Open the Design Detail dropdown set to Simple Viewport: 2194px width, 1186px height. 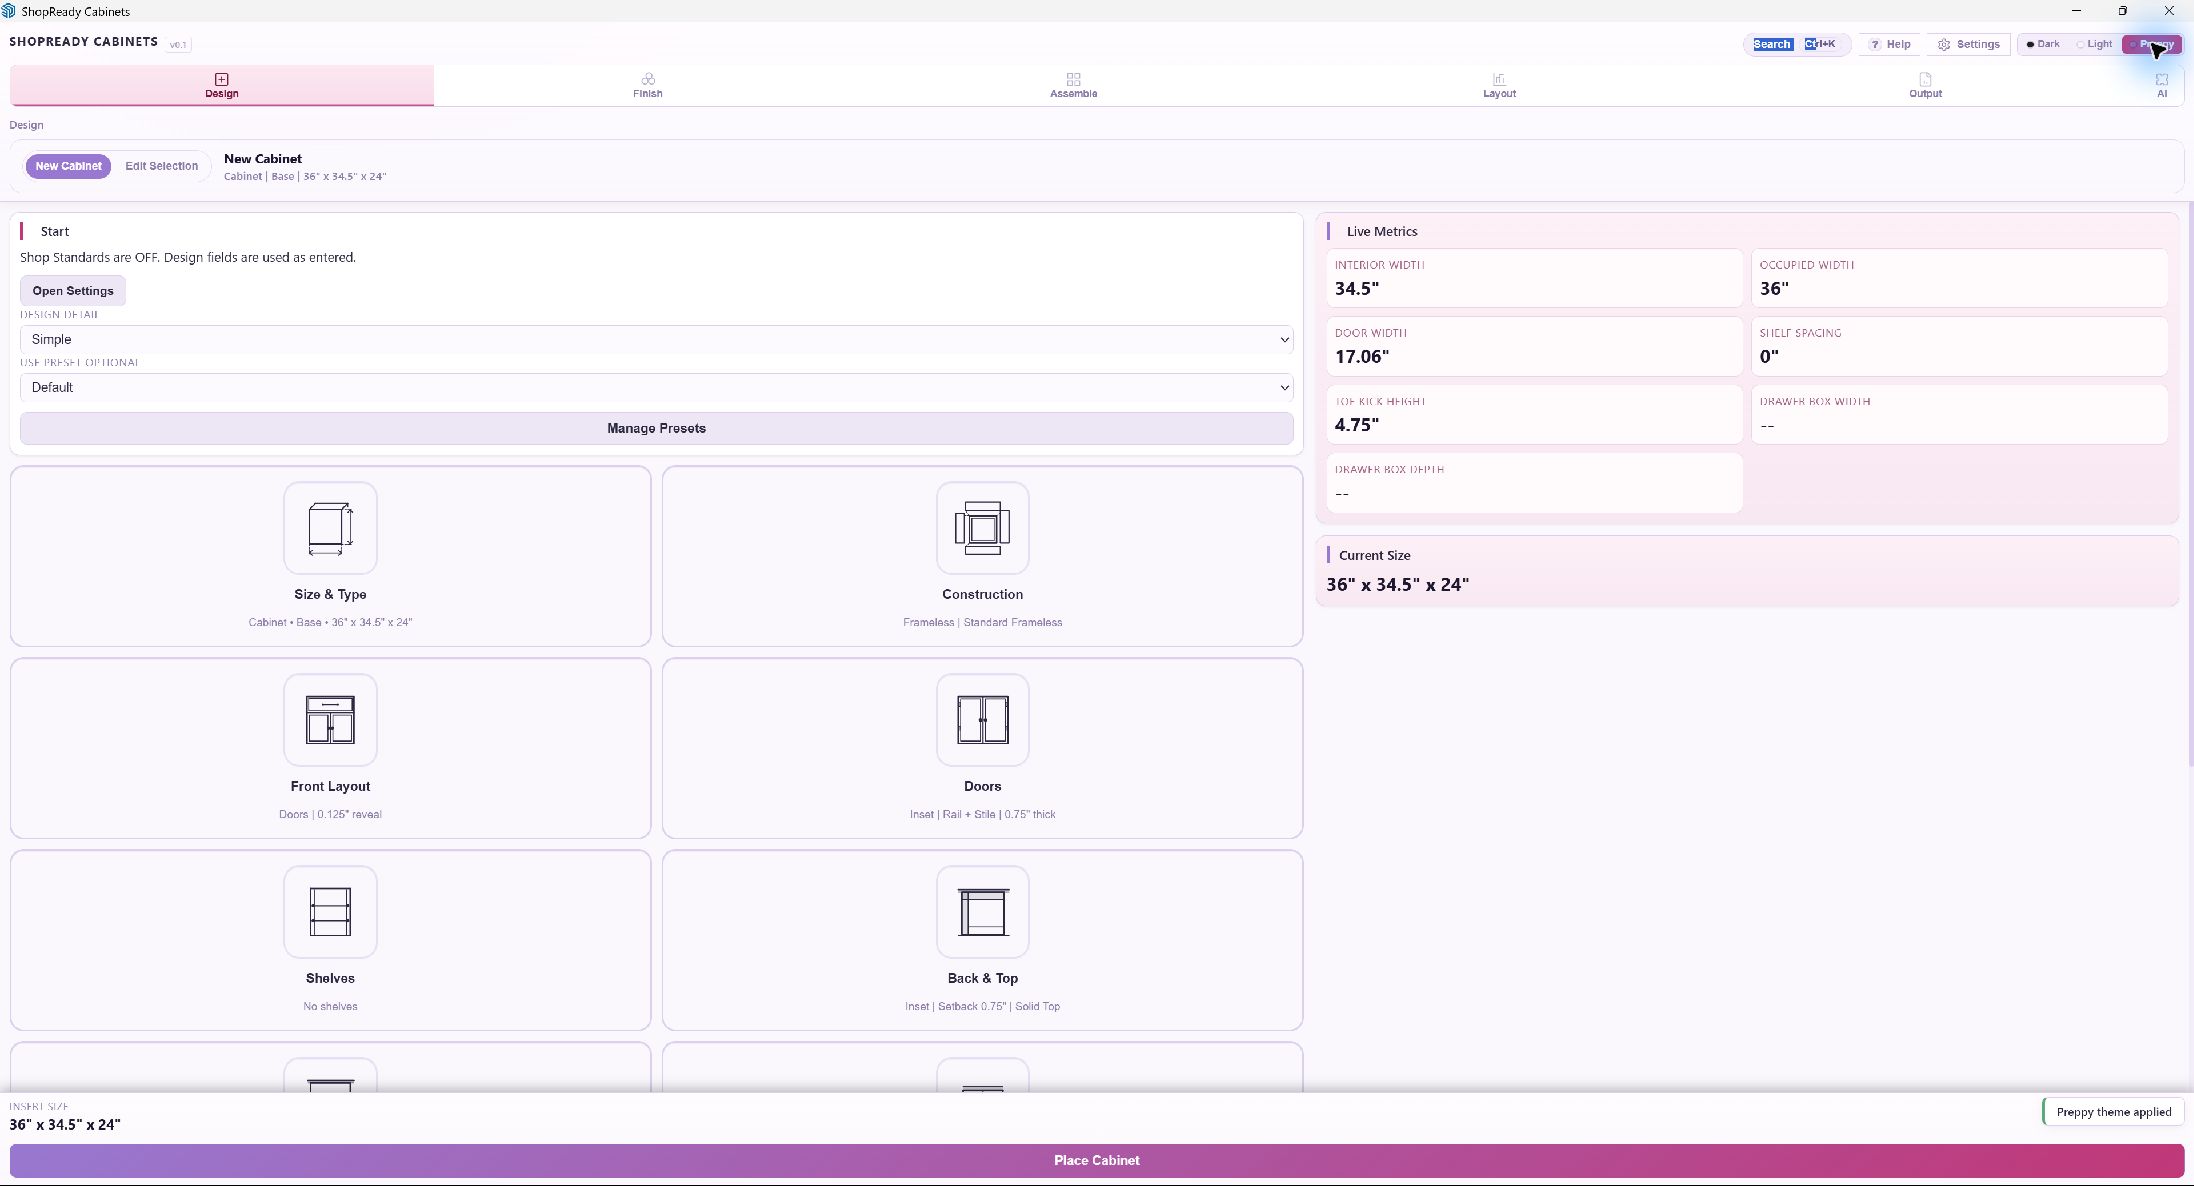tap(656, 339)
